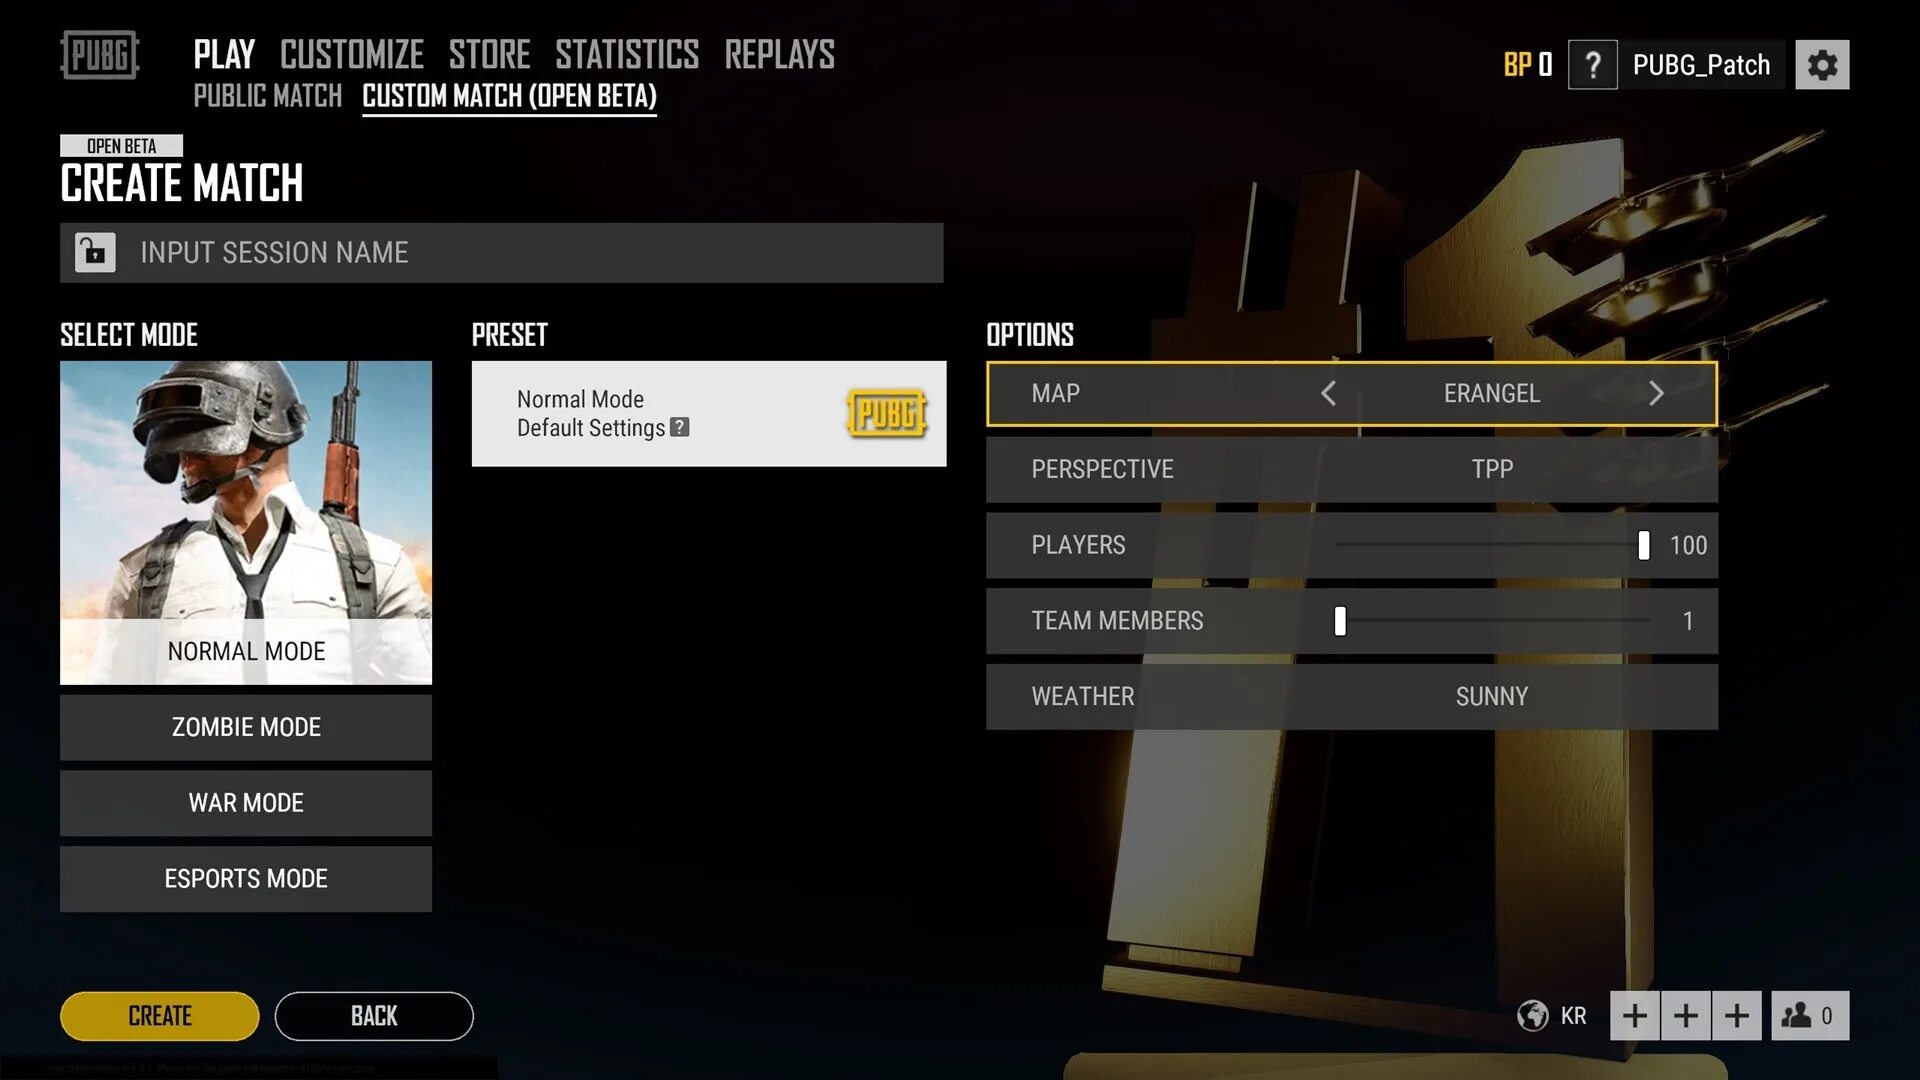
Task: Click the second plus icon bottom right
Action: (x=1685, y=1015)
